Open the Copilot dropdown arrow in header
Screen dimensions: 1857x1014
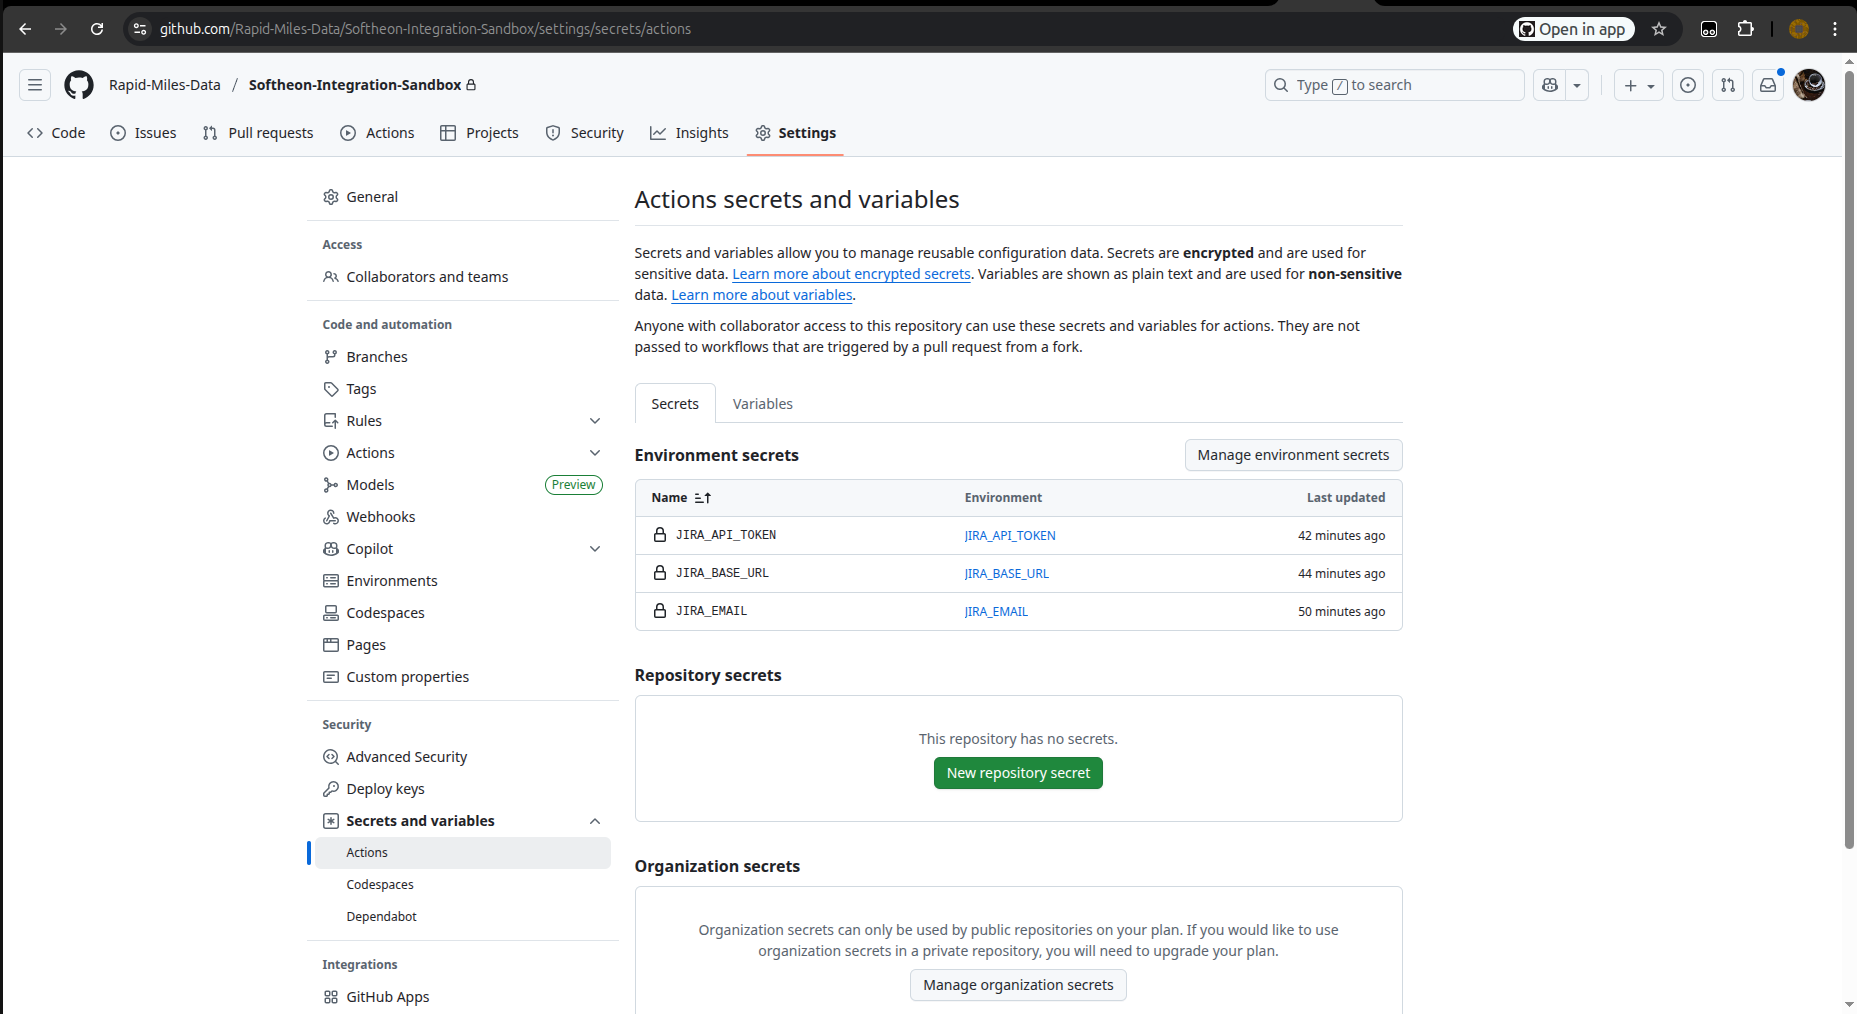[x=1577, y=85]
